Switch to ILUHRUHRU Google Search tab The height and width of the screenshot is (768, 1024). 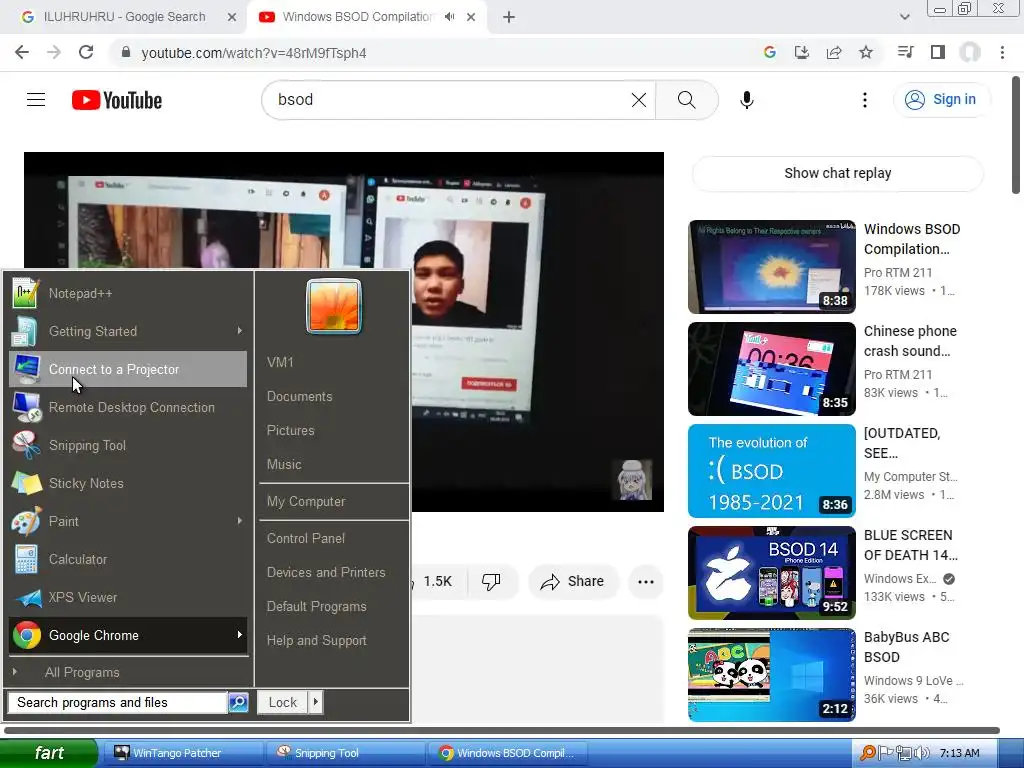[x=124, y=17]
